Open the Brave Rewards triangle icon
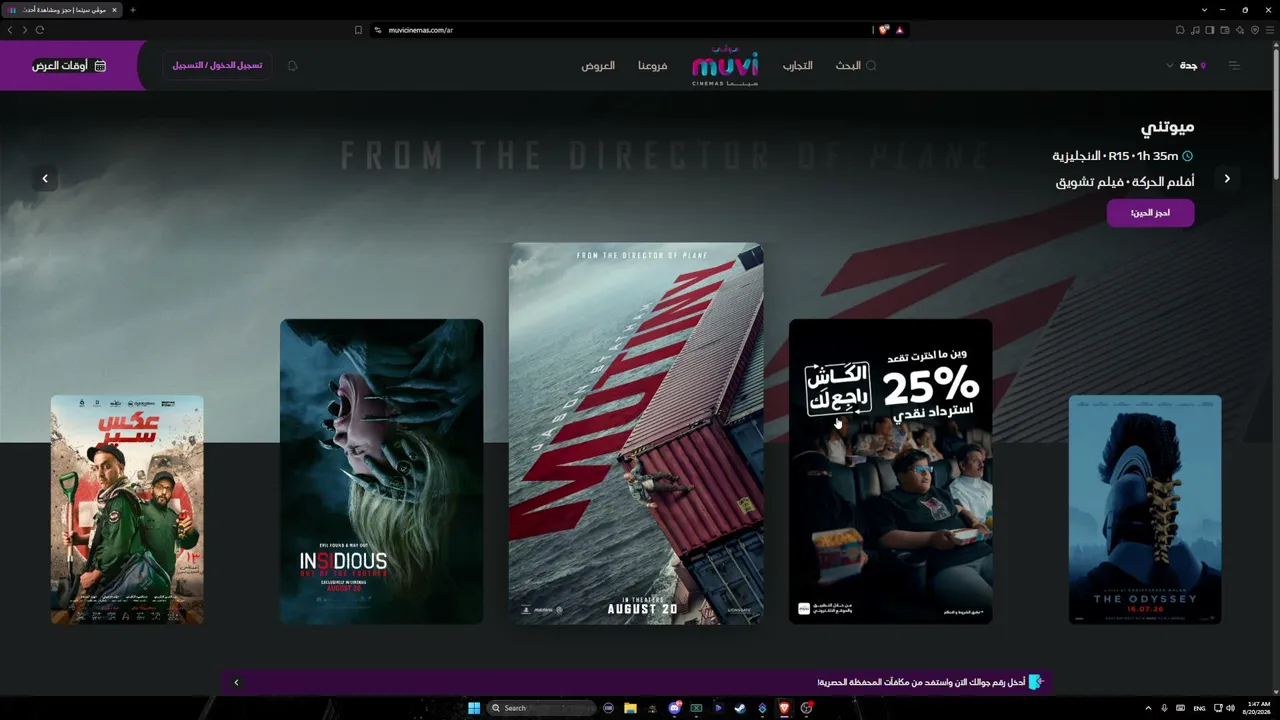1280x720 pixels. [x=900, y=30]
